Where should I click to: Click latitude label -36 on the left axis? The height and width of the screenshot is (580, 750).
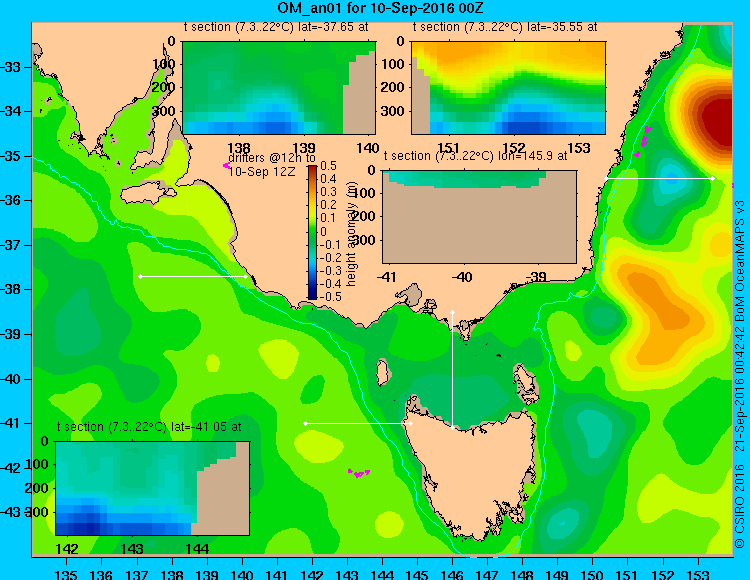(11, 200)
